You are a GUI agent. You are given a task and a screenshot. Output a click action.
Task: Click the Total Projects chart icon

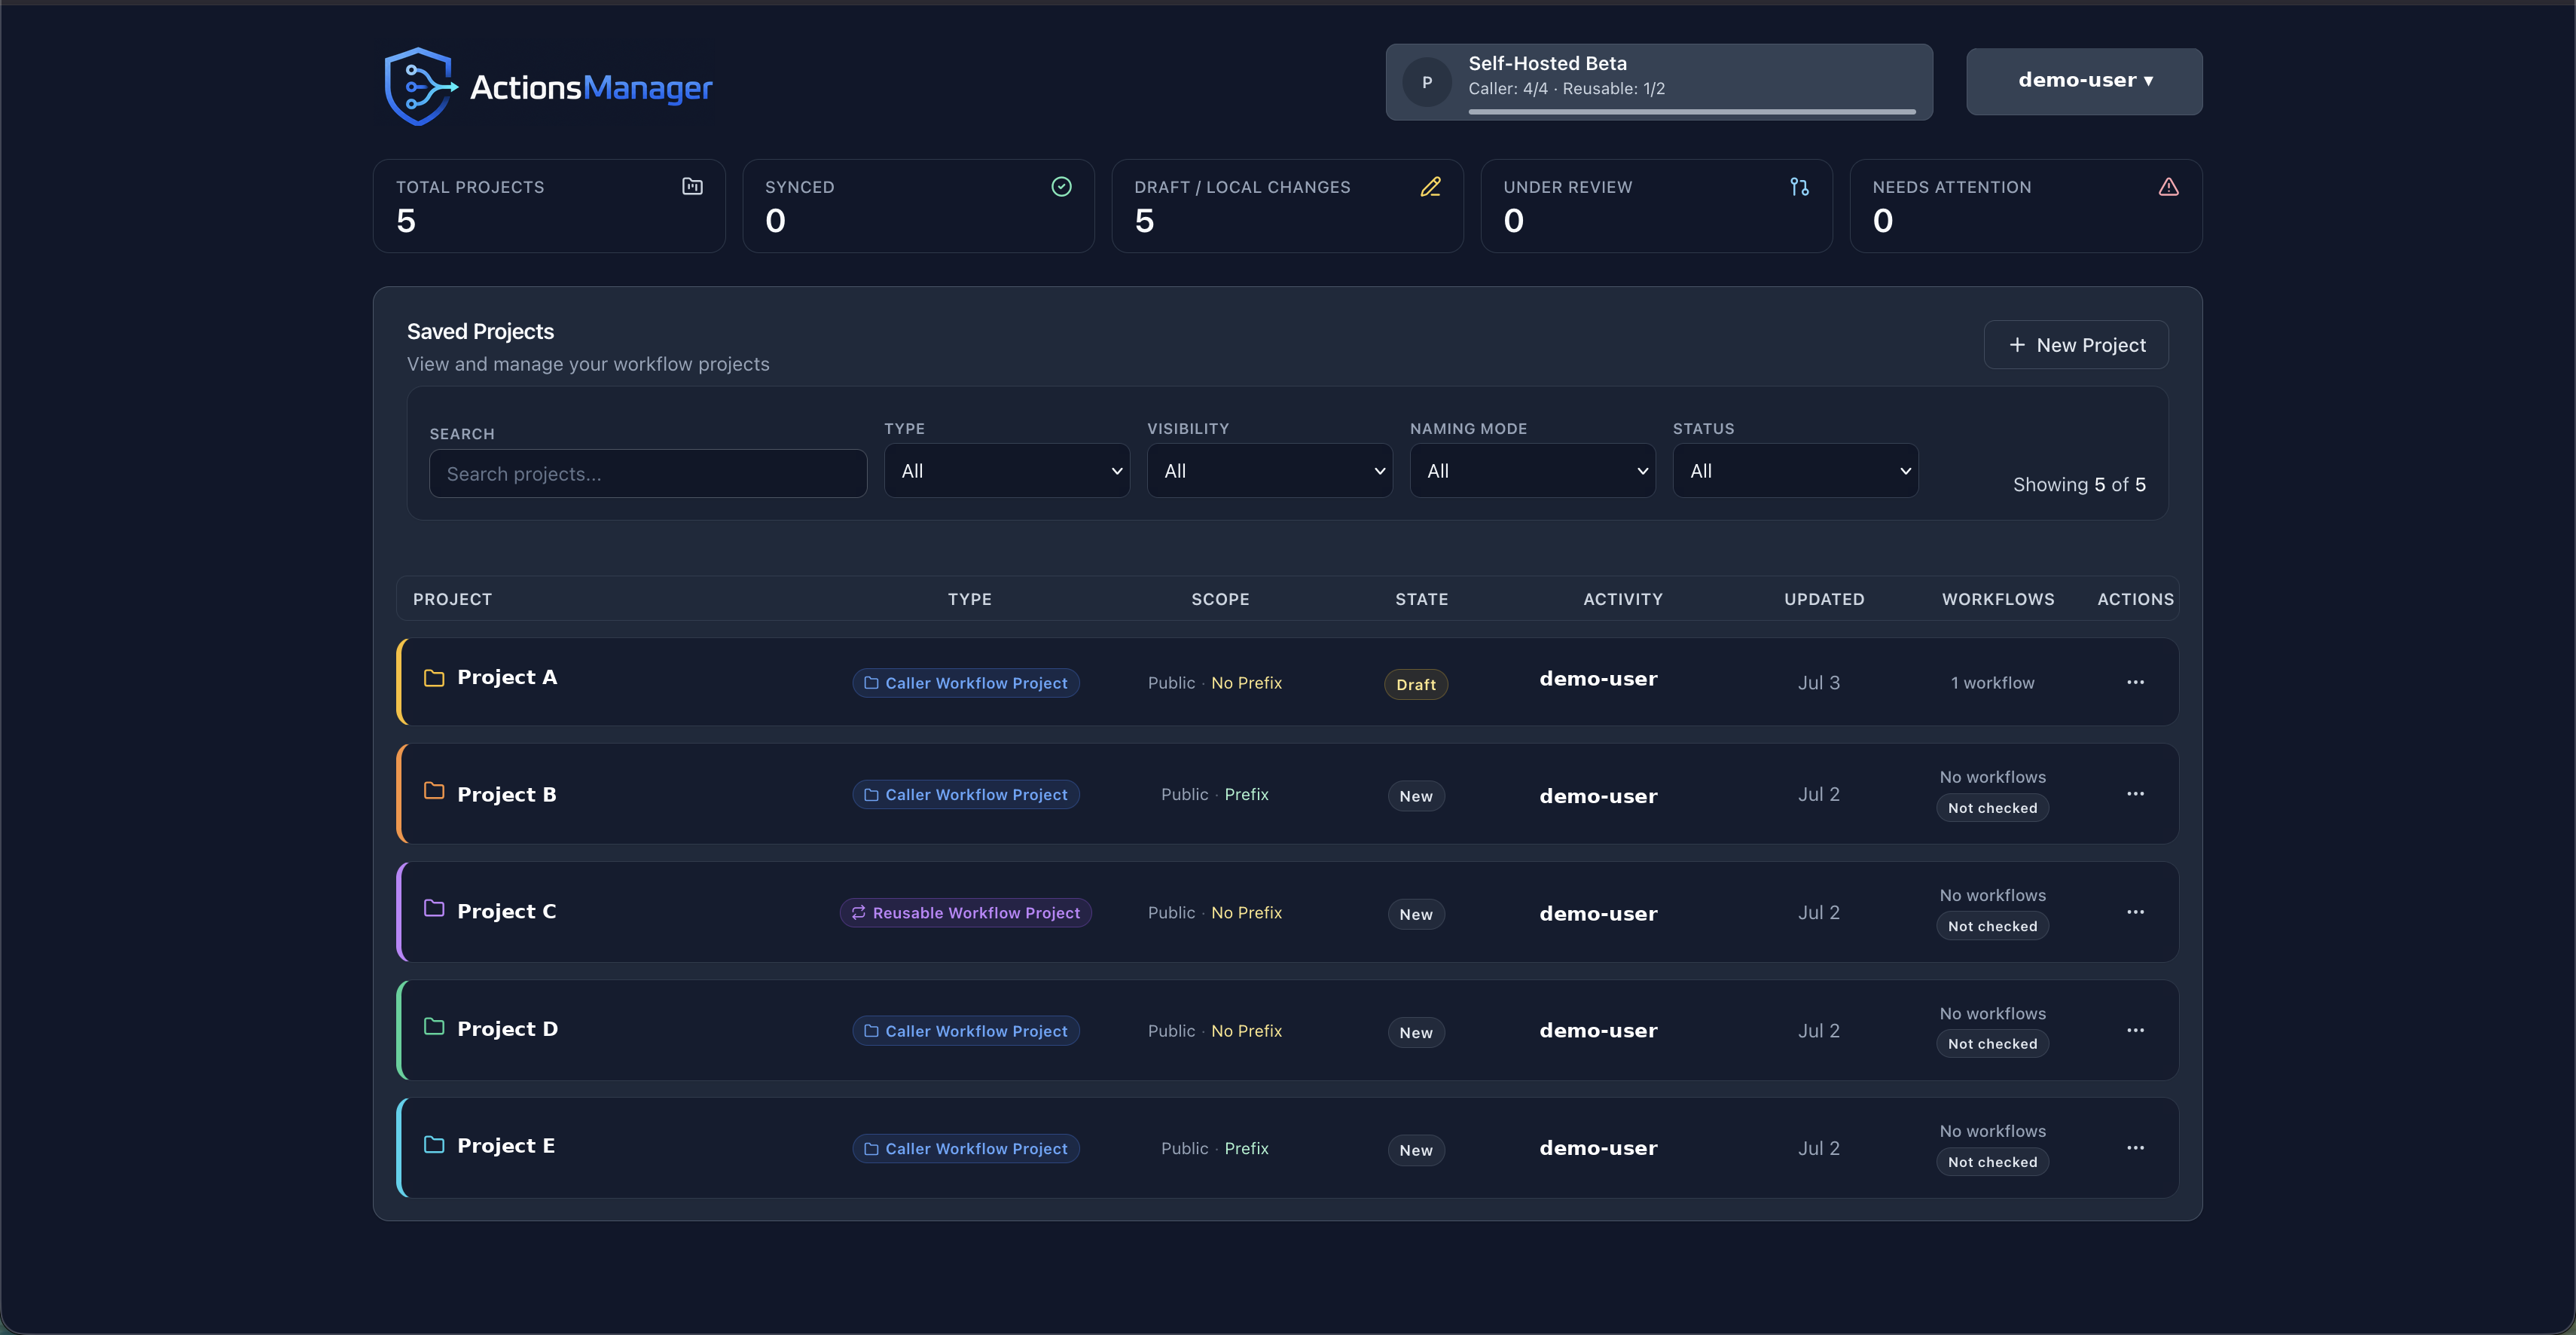[692, 186]
